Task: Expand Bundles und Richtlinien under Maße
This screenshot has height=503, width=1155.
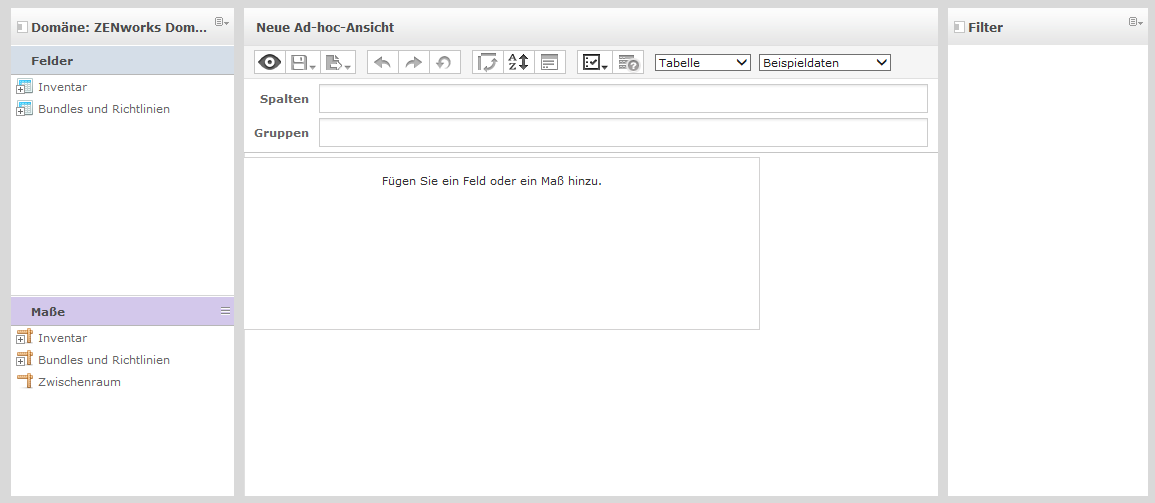Action: coord(20,363)
